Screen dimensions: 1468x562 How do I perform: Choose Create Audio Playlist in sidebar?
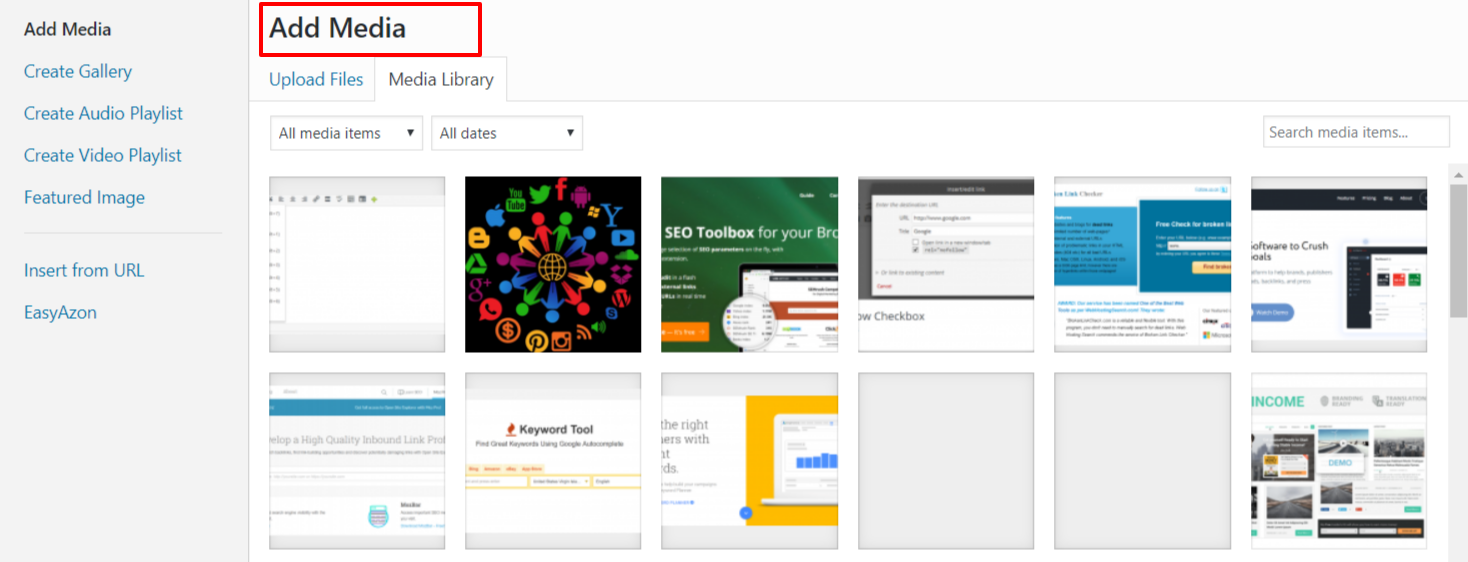[103, 113]
